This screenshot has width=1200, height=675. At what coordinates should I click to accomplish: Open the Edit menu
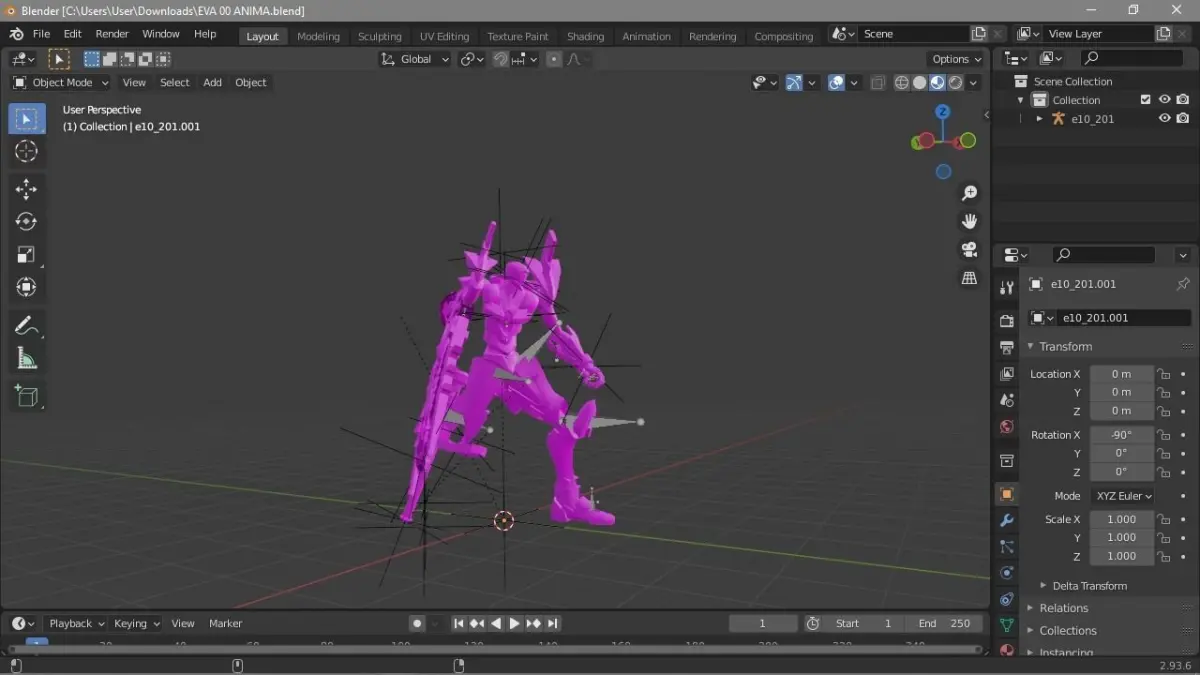point(72,34)
